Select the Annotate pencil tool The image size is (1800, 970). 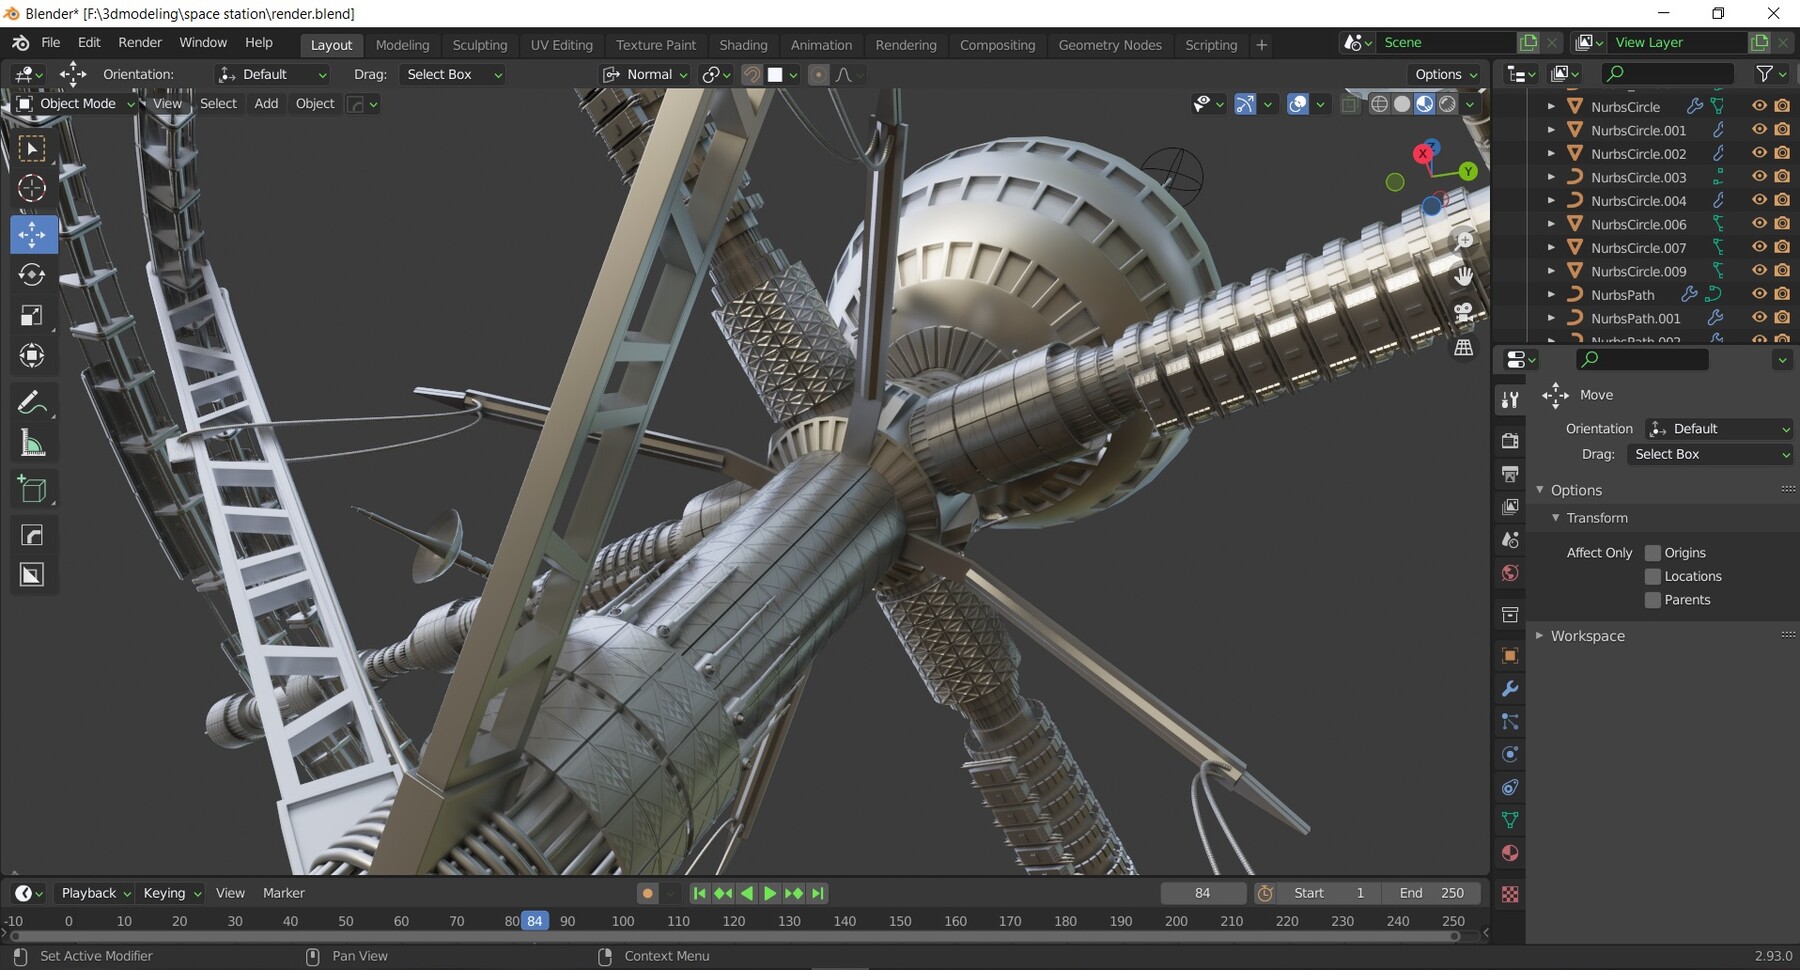[x=32, y=403]
